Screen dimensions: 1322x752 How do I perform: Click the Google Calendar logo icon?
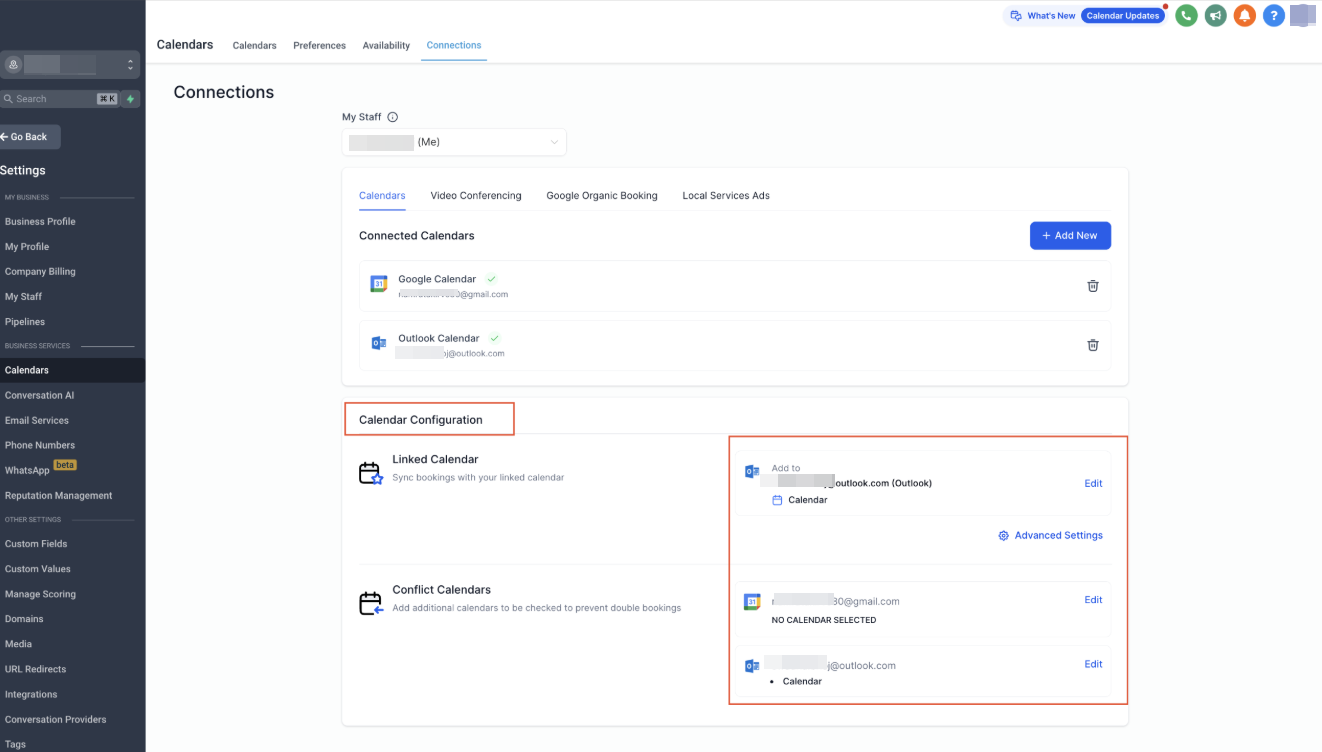click(379, 284)
